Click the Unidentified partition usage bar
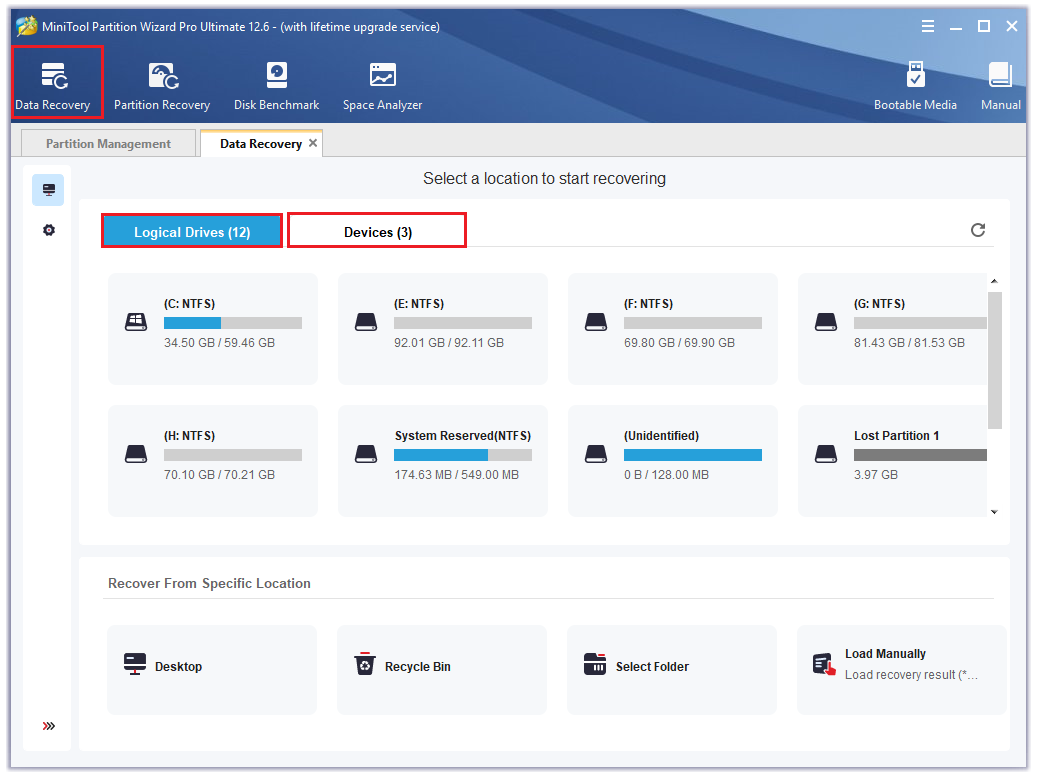The height and width of the screenshot is (778, 1039). pos(692,455)
